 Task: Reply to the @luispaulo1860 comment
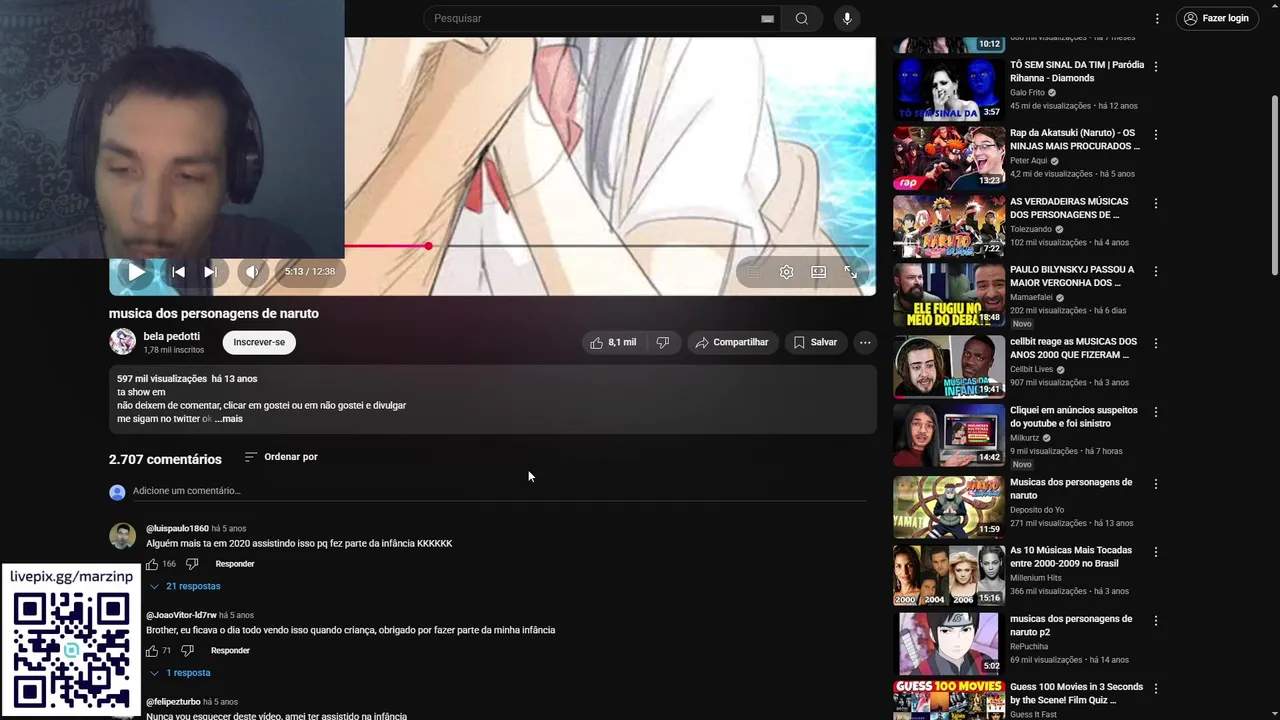[235, 564]
